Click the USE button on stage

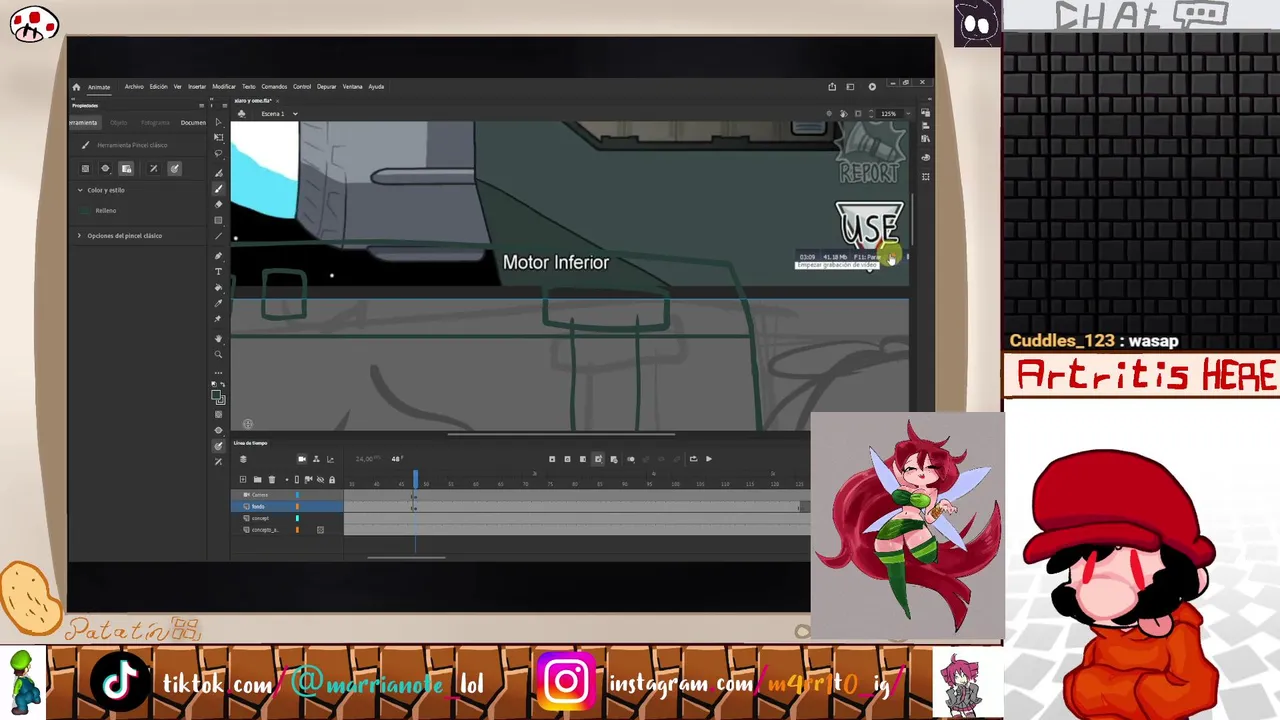click(869, 228)
